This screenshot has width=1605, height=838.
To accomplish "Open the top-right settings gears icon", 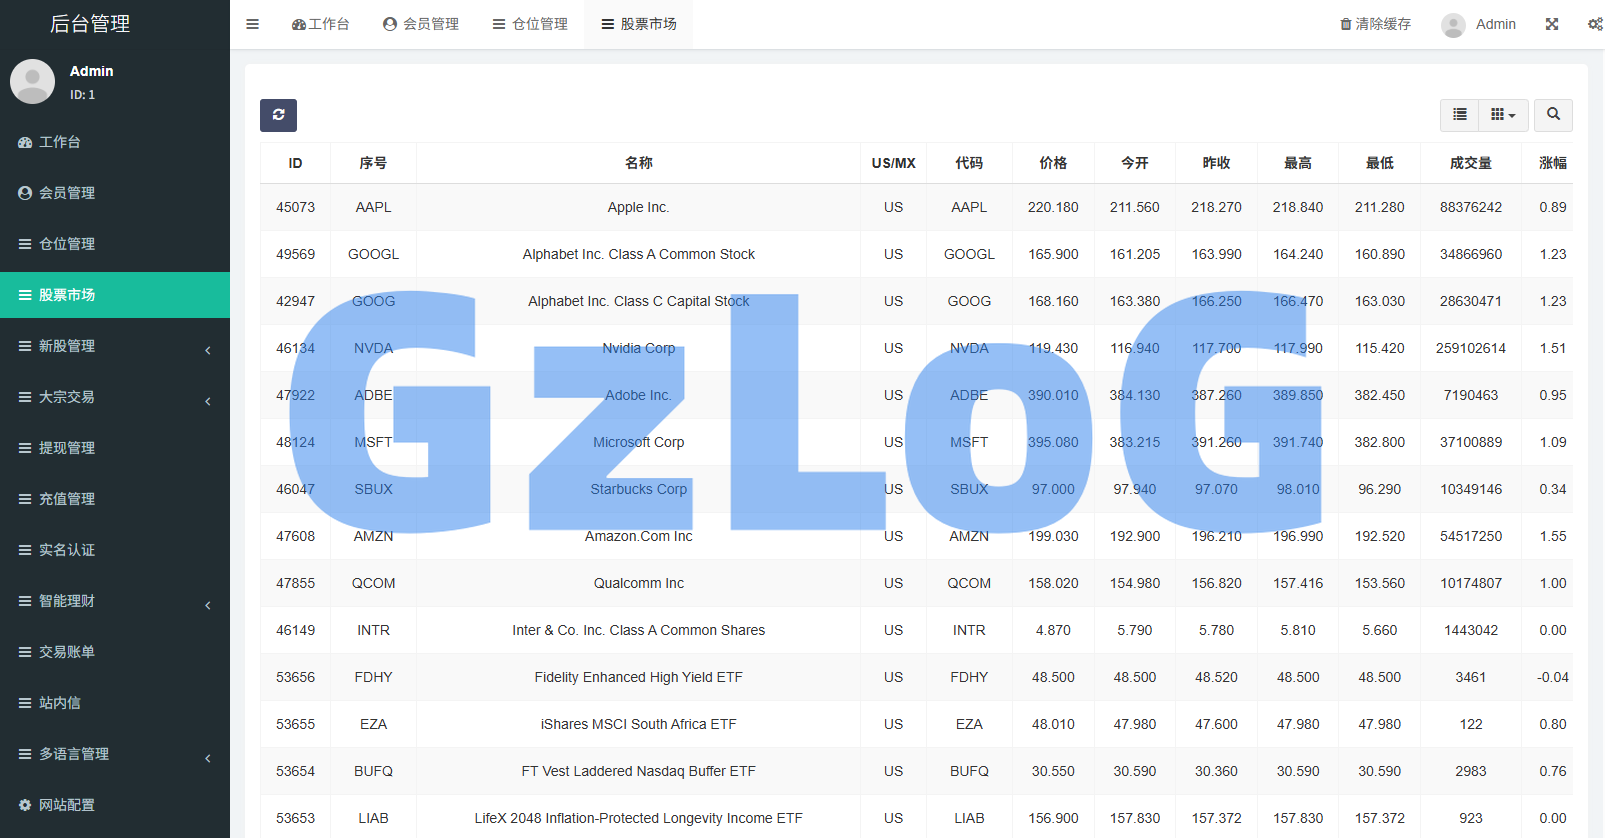I will point(1594,24).
